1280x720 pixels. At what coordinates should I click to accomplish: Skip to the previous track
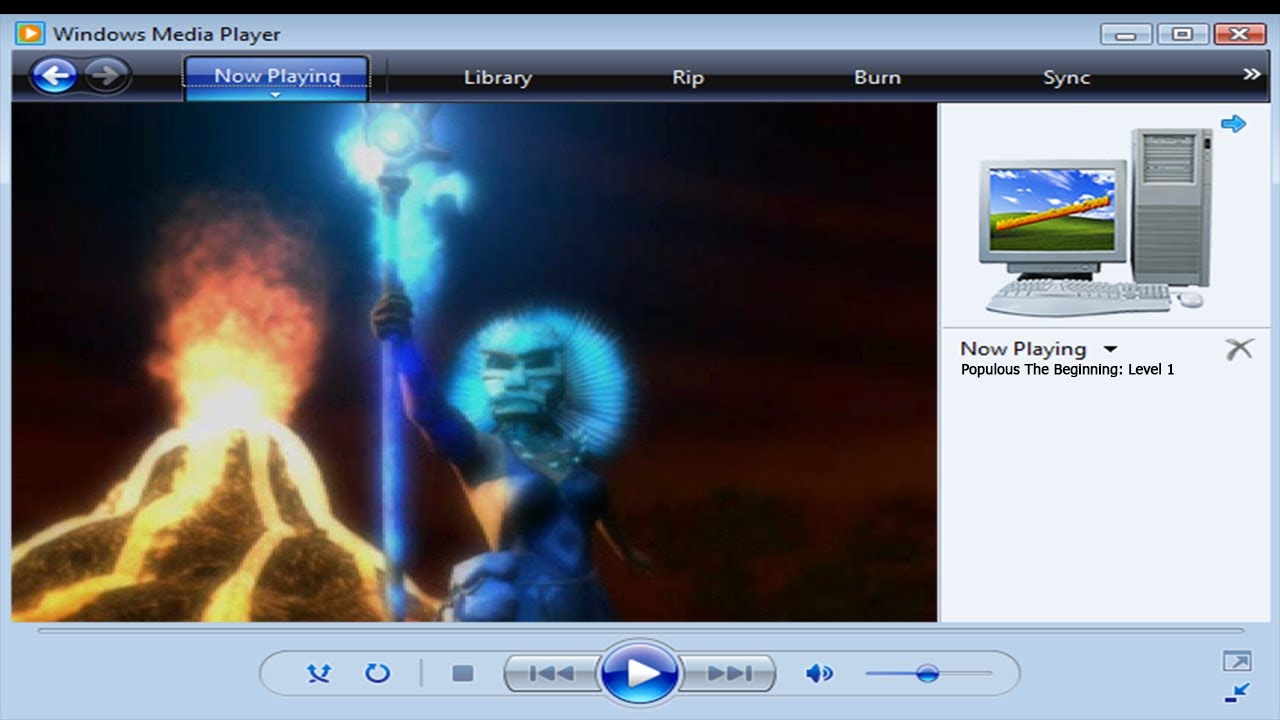[x=551, y=673]
